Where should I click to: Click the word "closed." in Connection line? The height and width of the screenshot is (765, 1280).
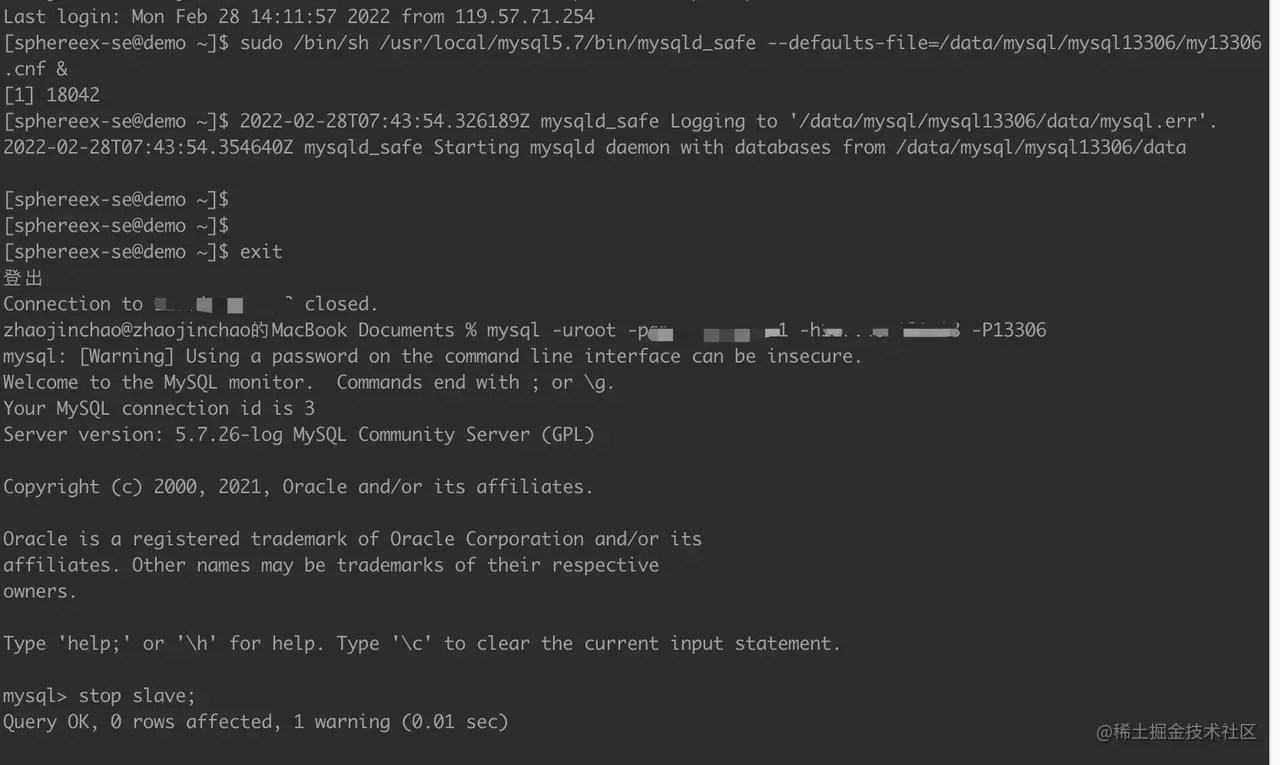[341, 304]
